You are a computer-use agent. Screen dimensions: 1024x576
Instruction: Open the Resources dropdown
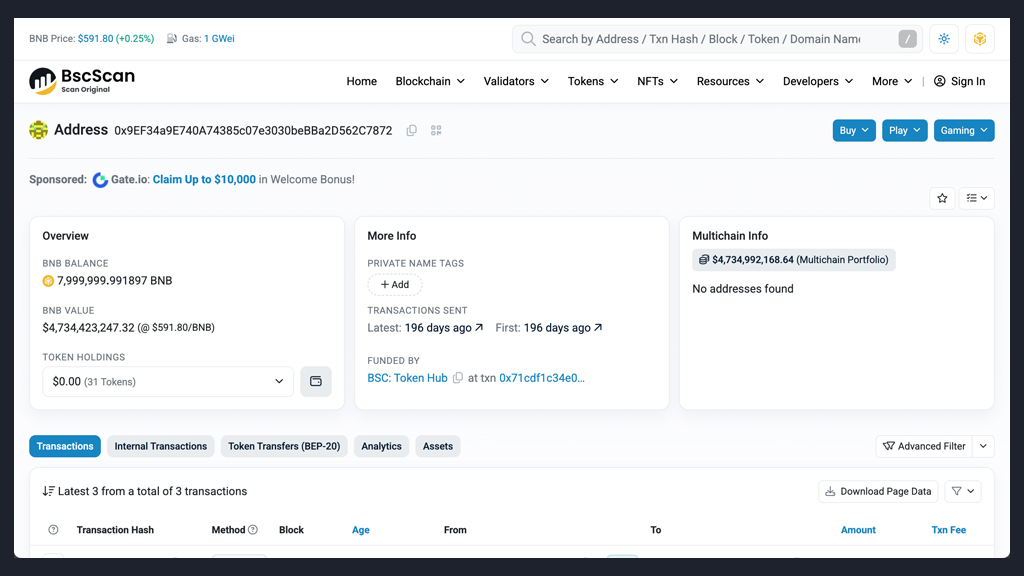(730, 81)
